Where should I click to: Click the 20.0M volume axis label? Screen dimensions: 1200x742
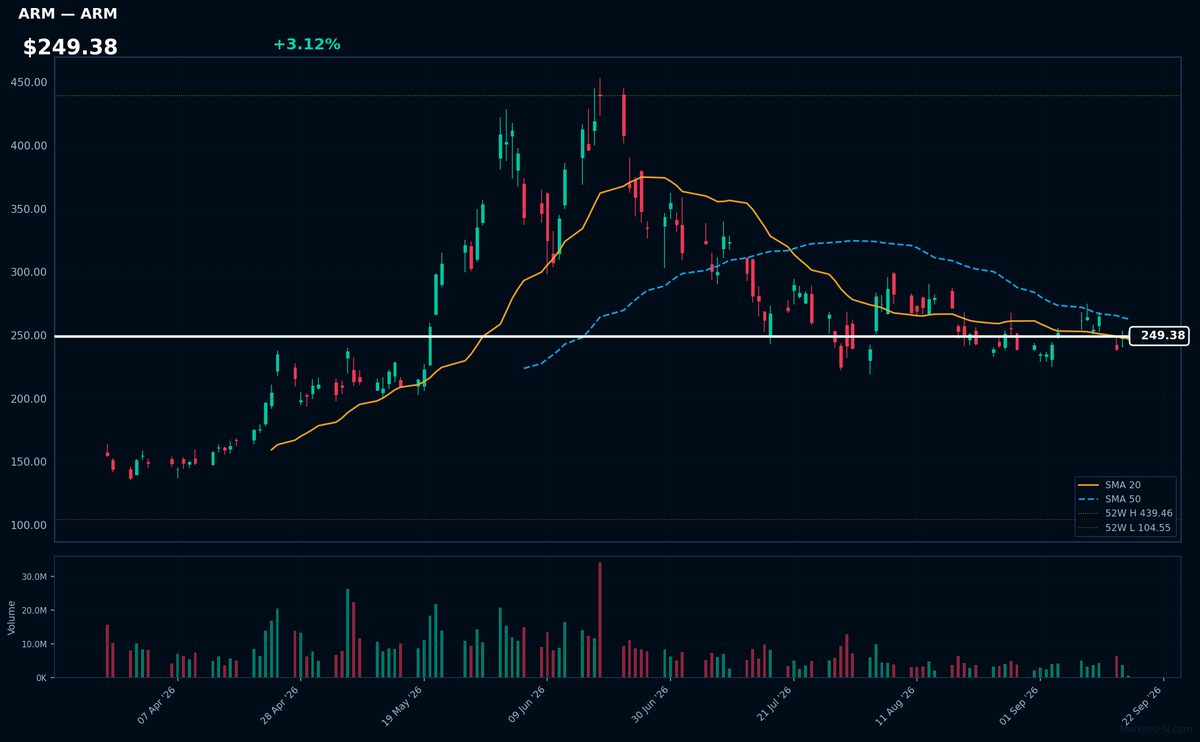pos(34,611)
